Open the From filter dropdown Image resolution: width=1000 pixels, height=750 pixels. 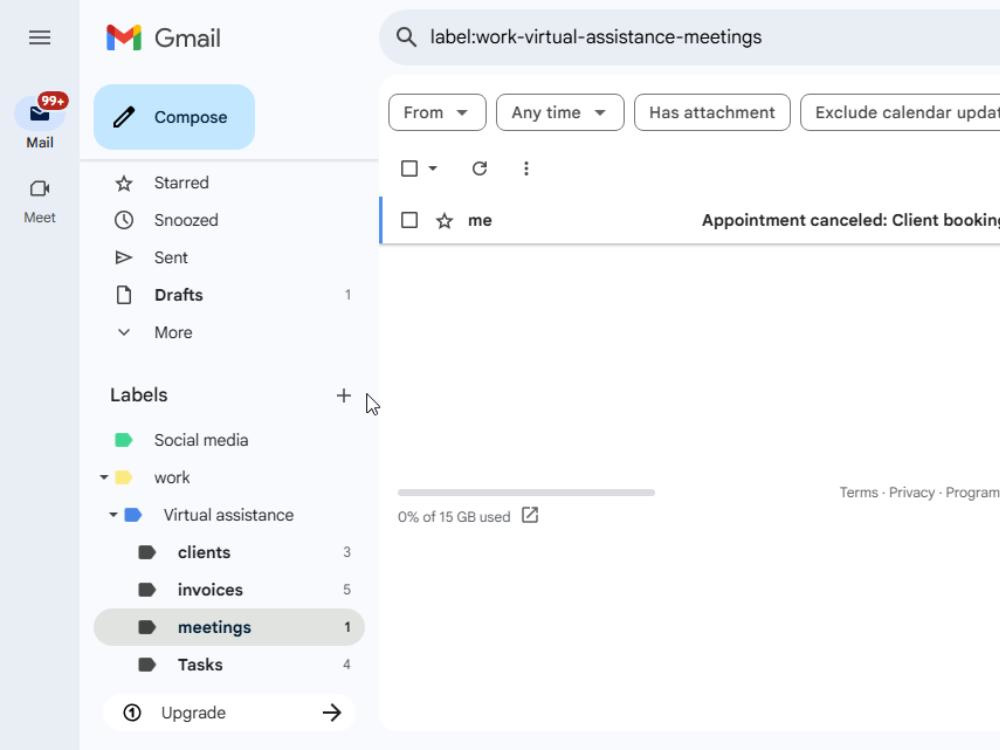coord(437,113)
